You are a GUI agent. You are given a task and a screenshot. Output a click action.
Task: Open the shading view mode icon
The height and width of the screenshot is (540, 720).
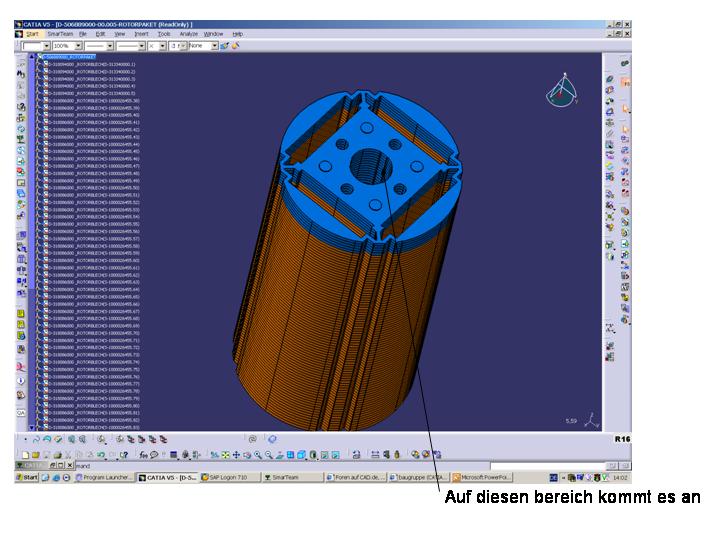(313, 455)
